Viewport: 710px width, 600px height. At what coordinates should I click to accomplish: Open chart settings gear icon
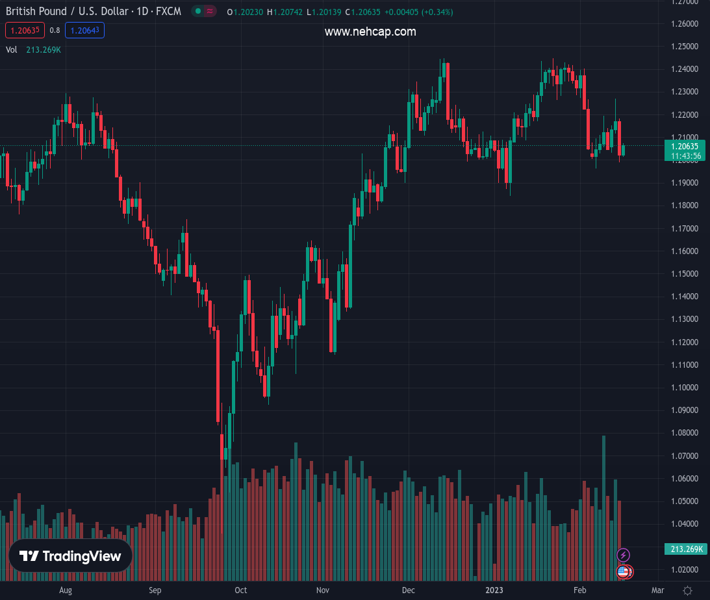pos(687,590)
